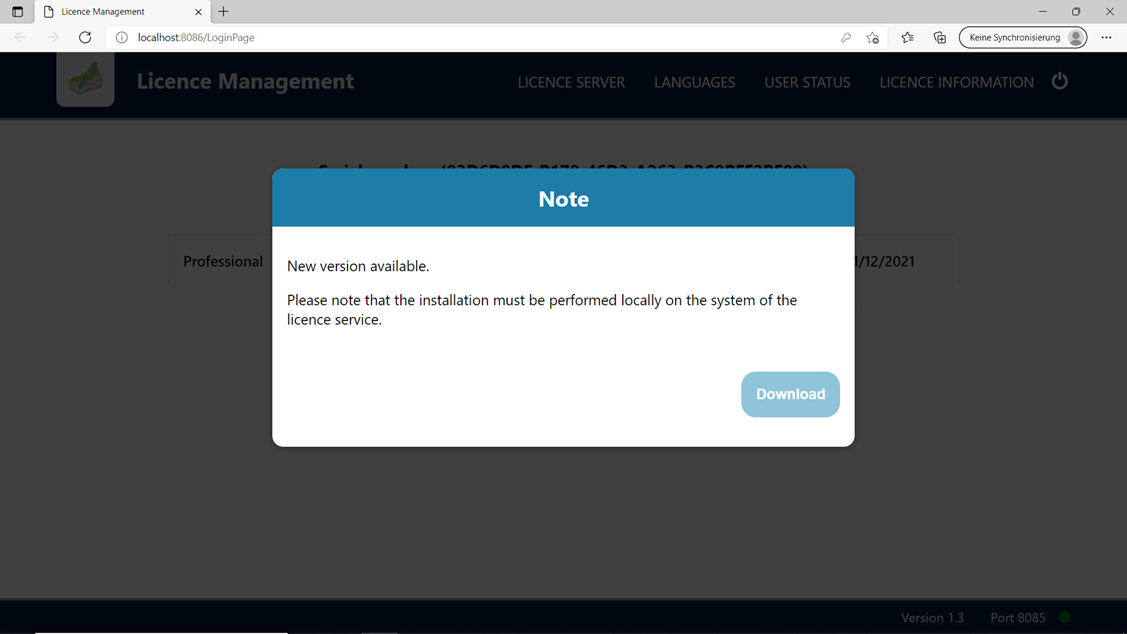Go to the USER STATUS page
1127x634 pixels.
pos(807,82)
